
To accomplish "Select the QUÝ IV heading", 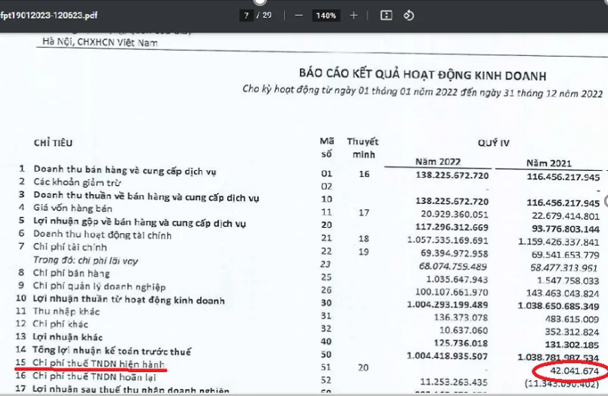I will coord(493,143).
